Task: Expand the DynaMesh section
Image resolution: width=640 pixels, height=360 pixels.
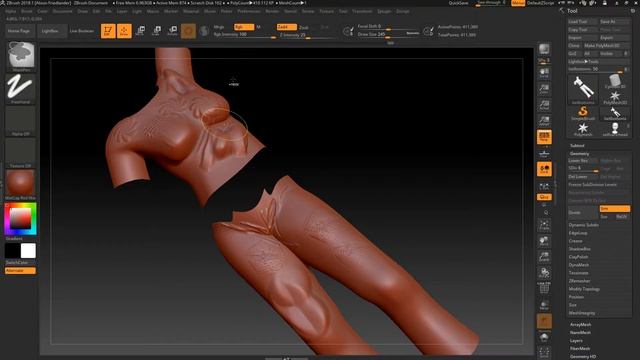Action: click(579, 265)
